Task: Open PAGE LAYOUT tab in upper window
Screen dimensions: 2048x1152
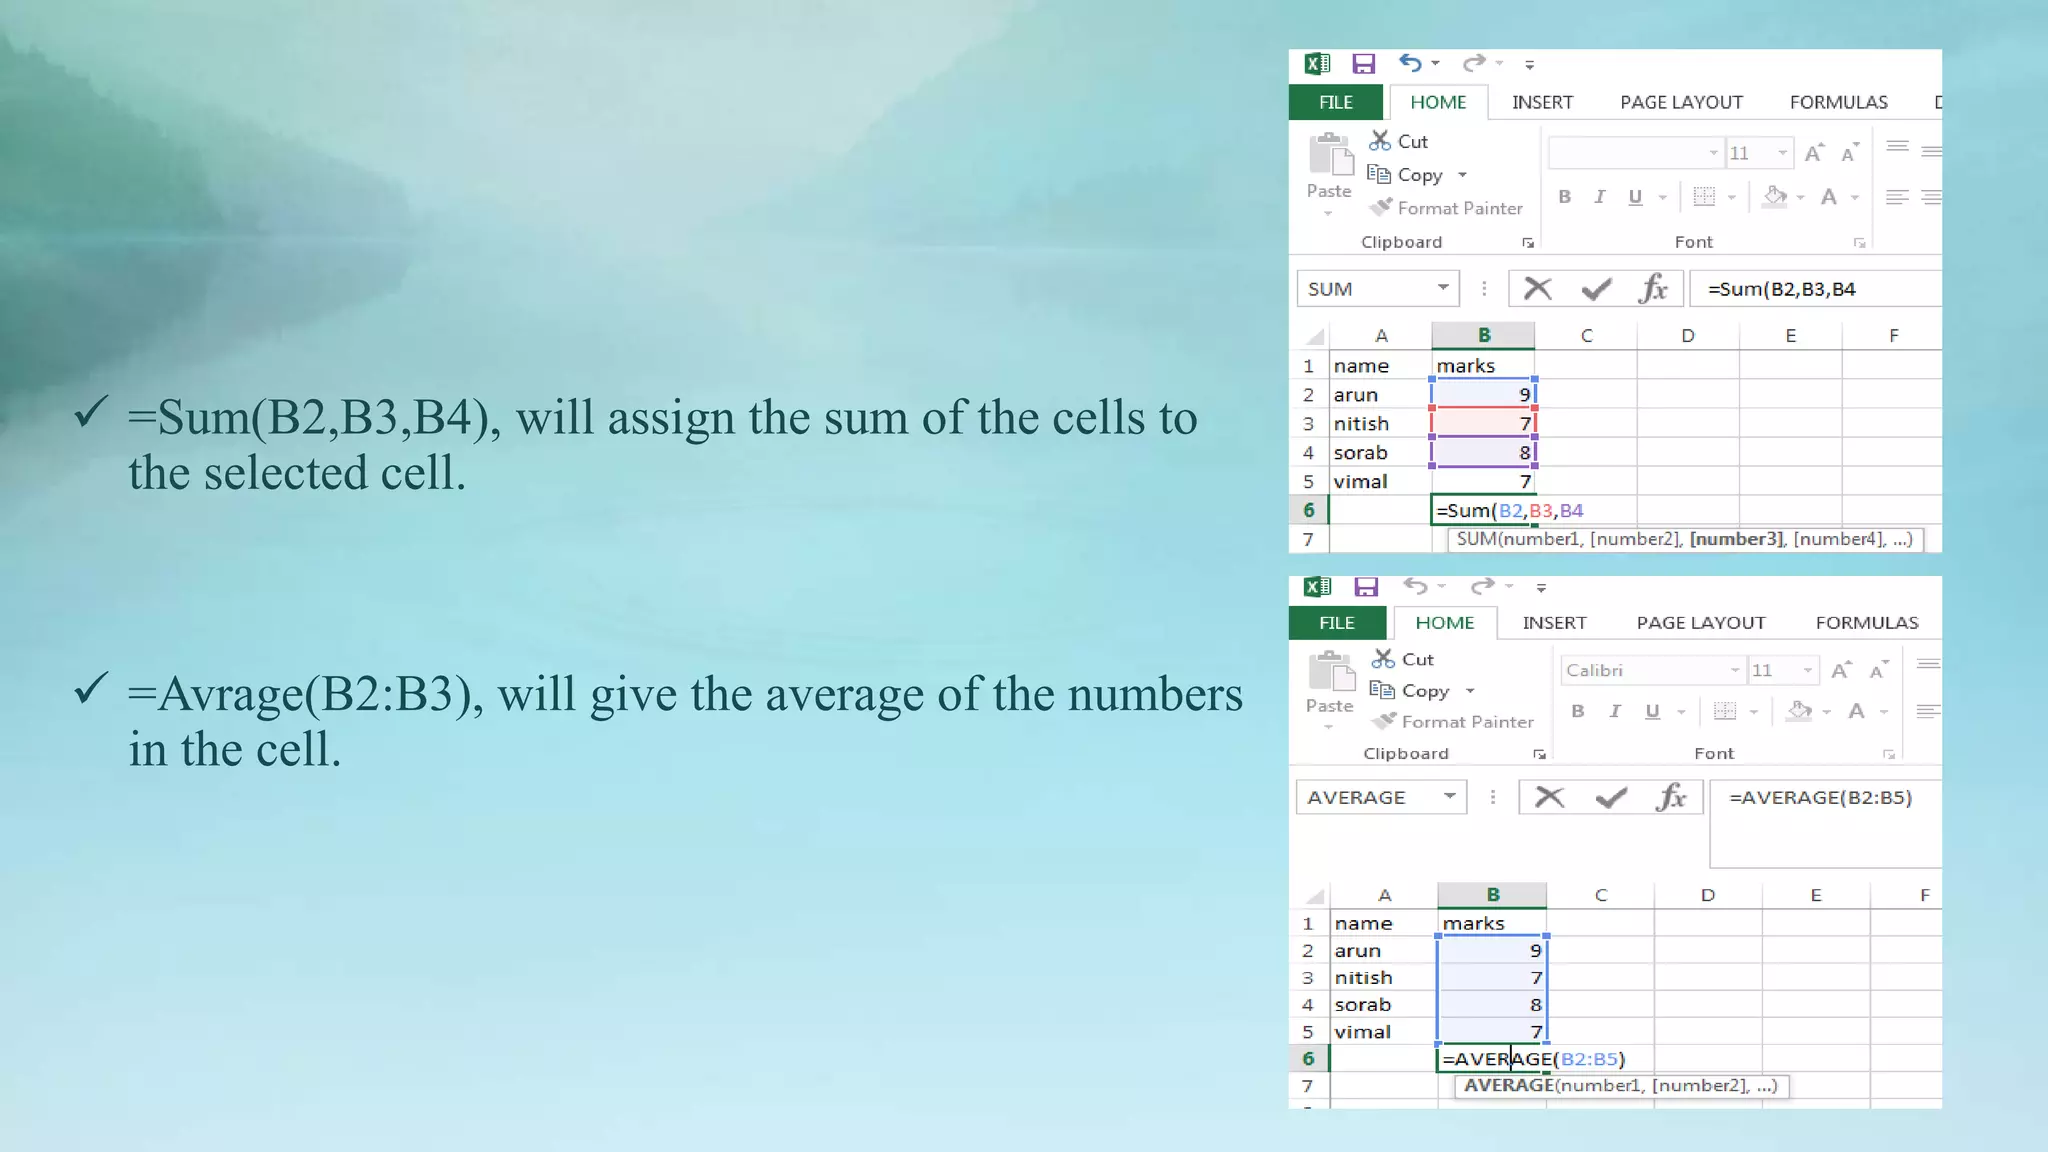Action: (x=1681, y=102)
